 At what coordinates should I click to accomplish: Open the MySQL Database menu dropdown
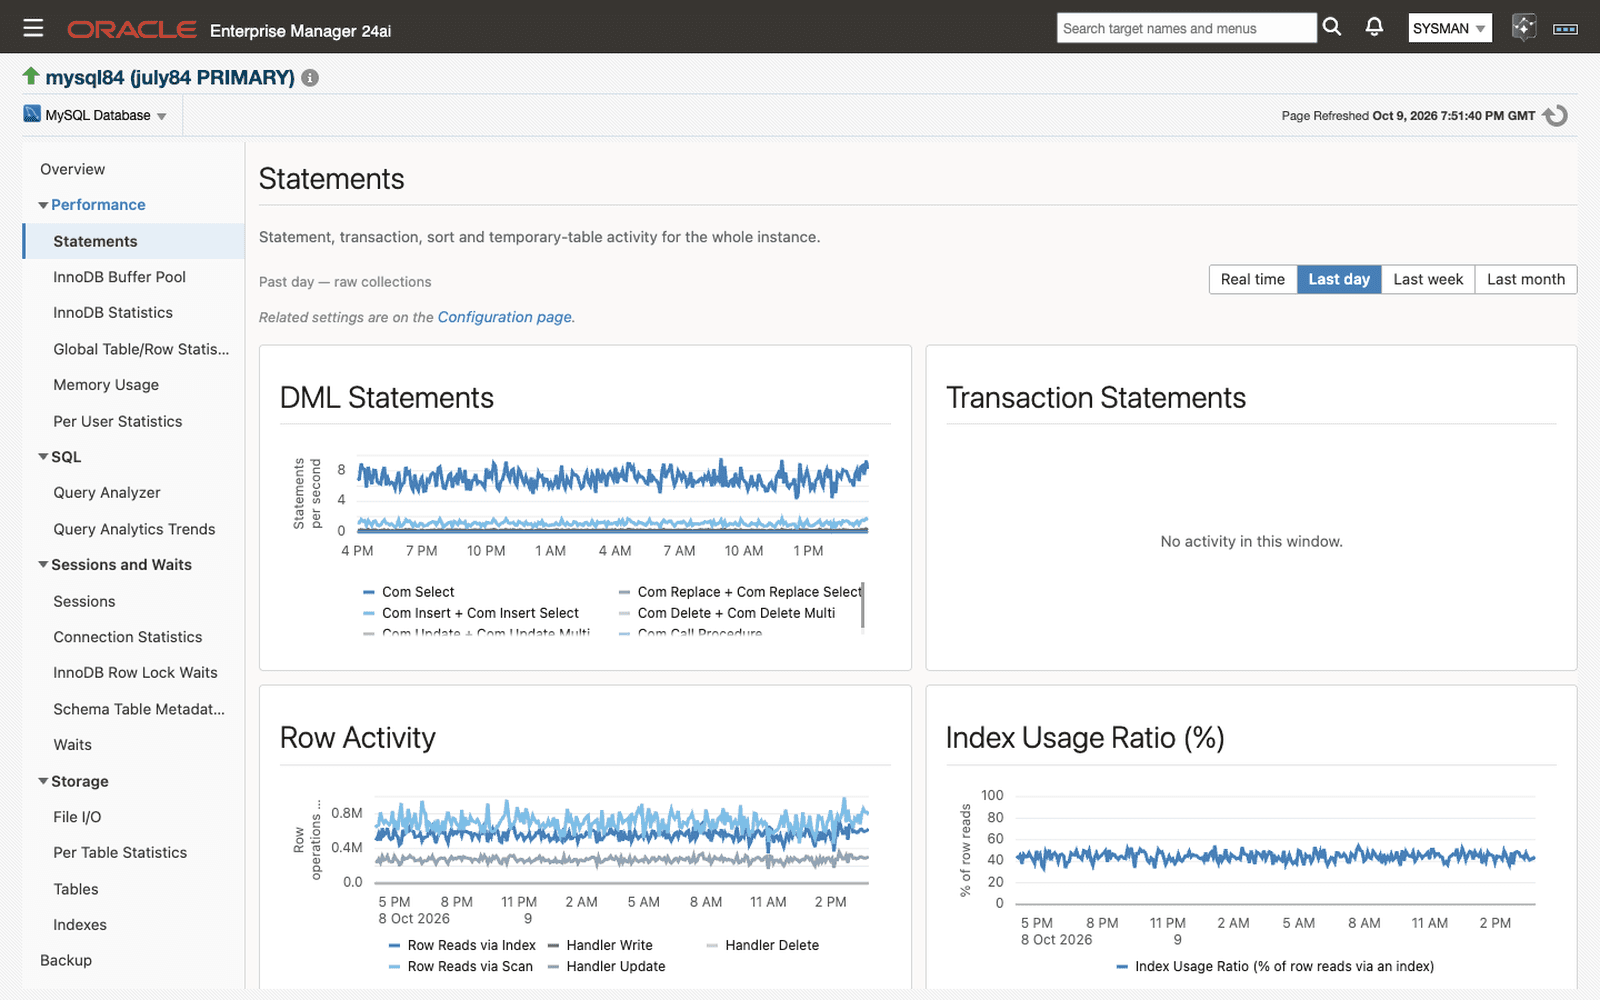click(x=105, y=115)
